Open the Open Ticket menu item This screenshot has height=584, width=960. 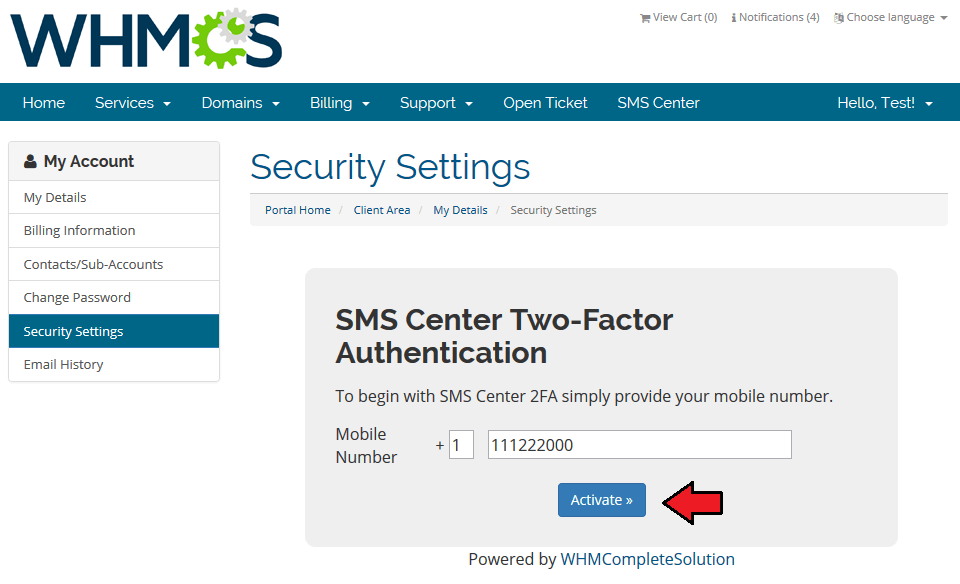[x=545, y=102]
